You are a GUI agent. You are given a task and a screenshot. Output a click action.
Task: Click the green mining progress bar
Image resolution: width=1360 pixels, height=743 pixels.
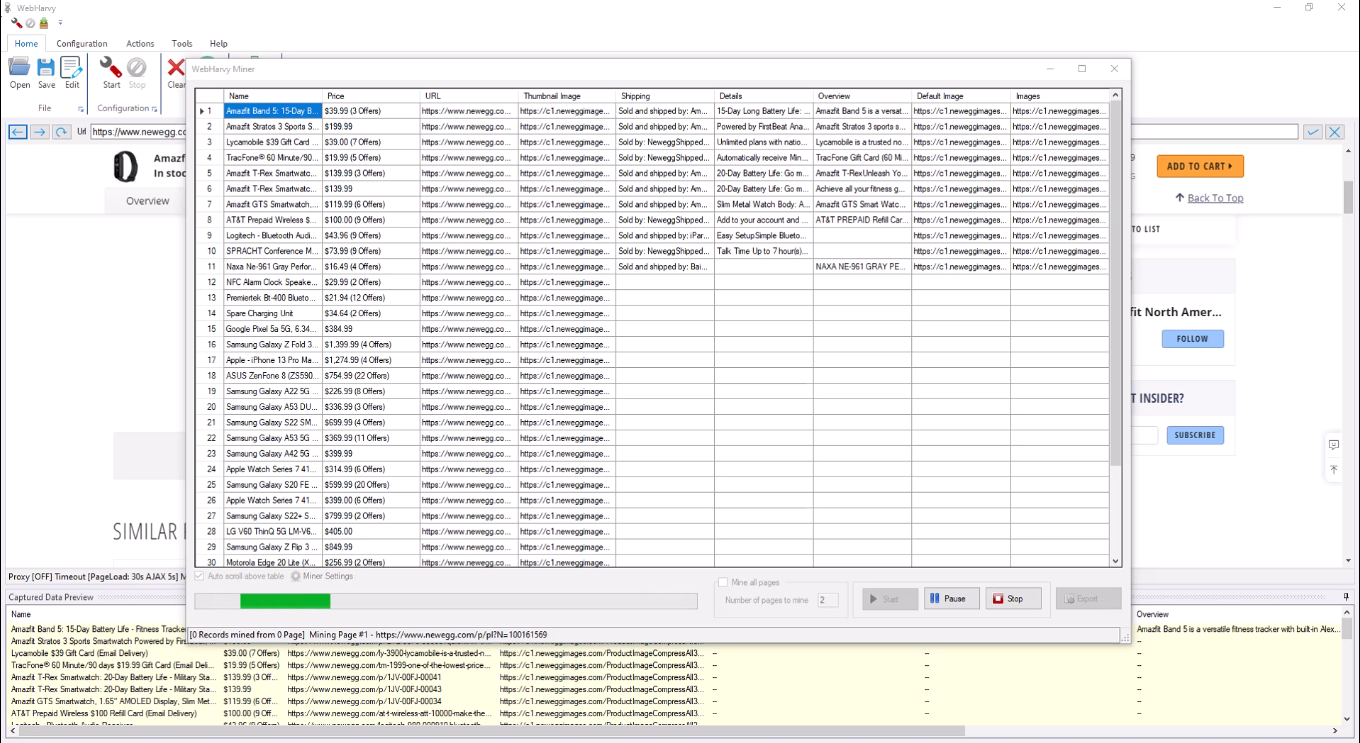(285, 601)
